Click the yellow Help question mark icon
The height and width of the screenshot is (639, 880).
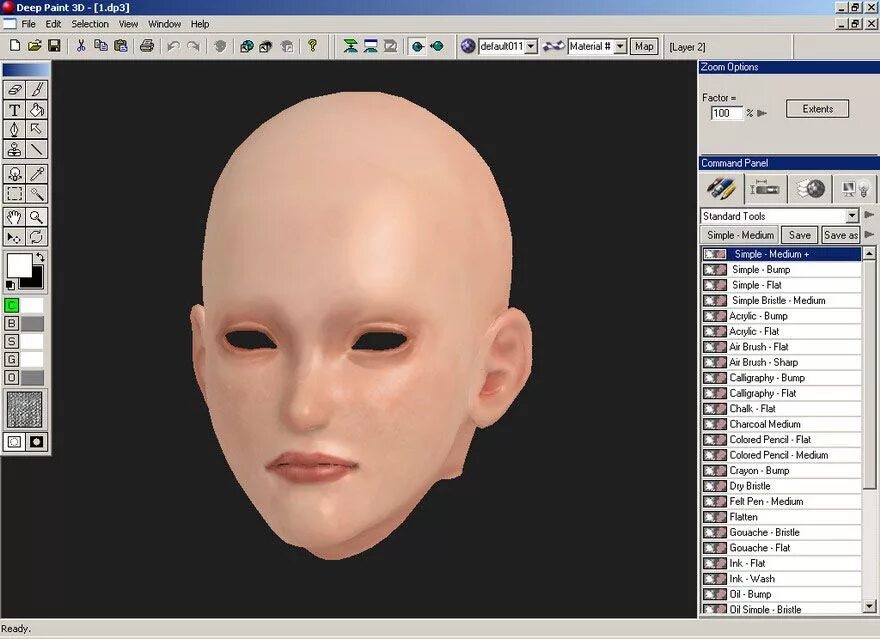tap(313, 46)
